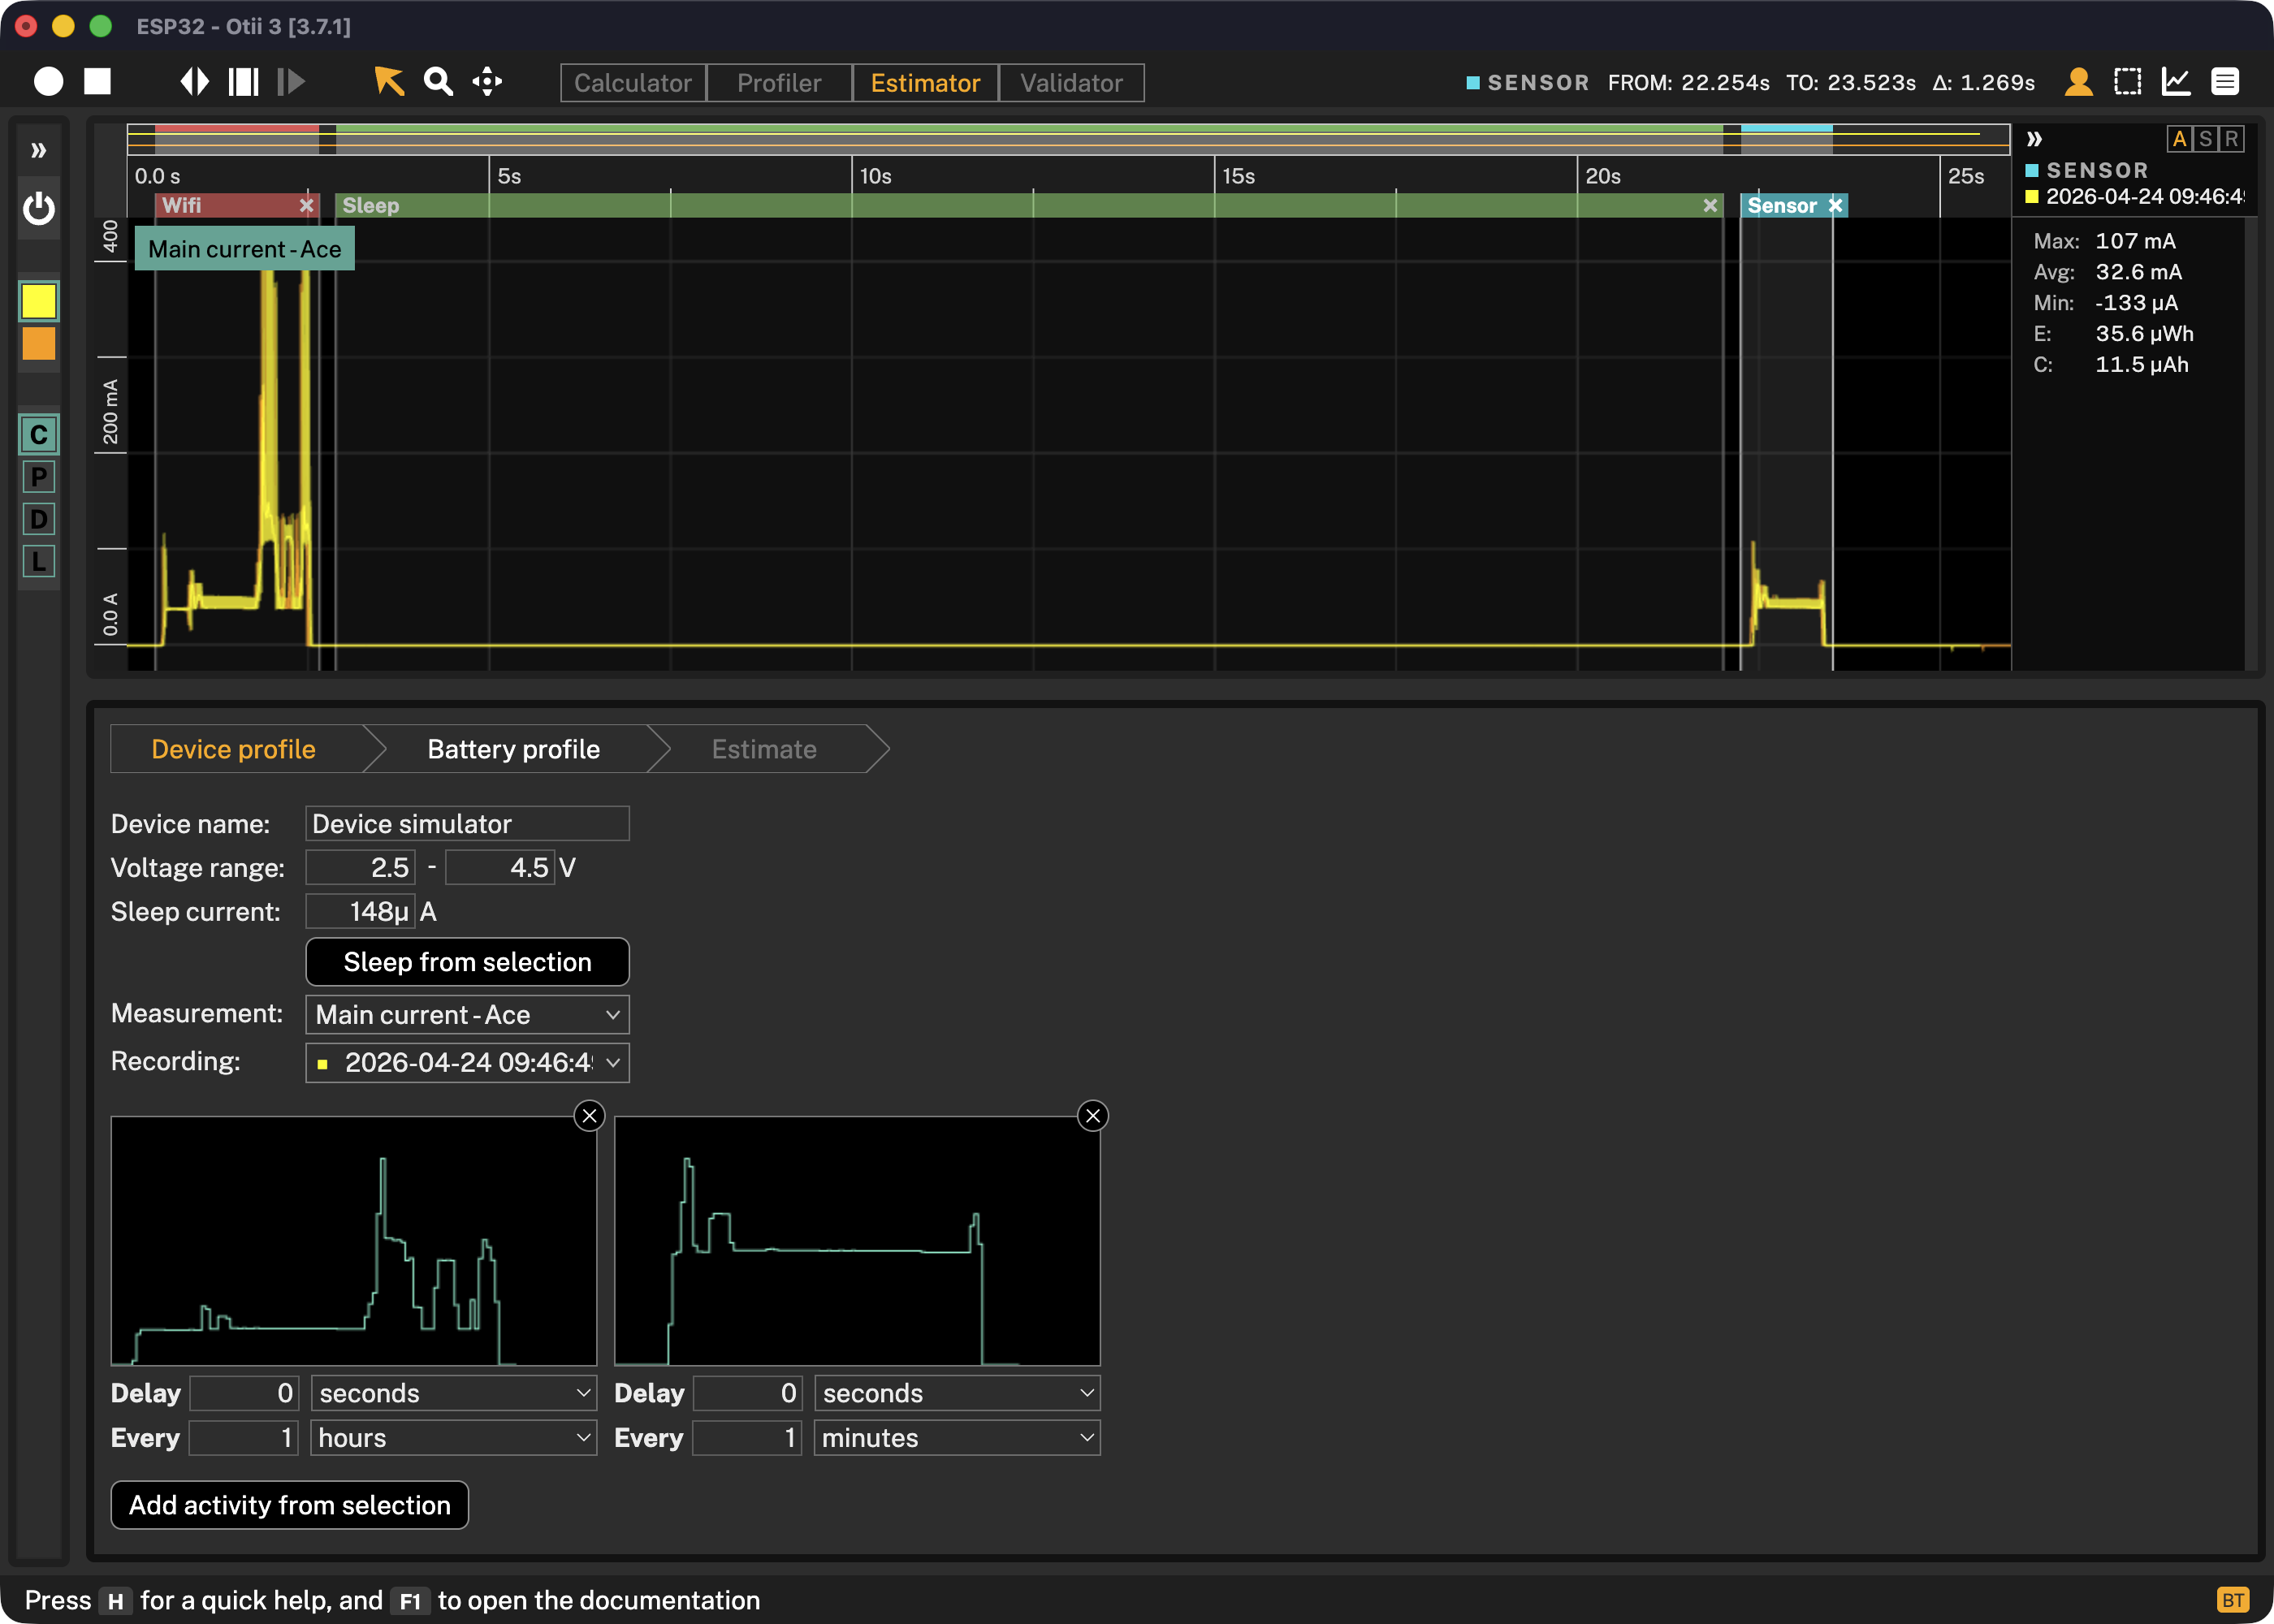Toggle the A statistics mode button
Screen dimensions: 2274x1624
click(2180, 139)
